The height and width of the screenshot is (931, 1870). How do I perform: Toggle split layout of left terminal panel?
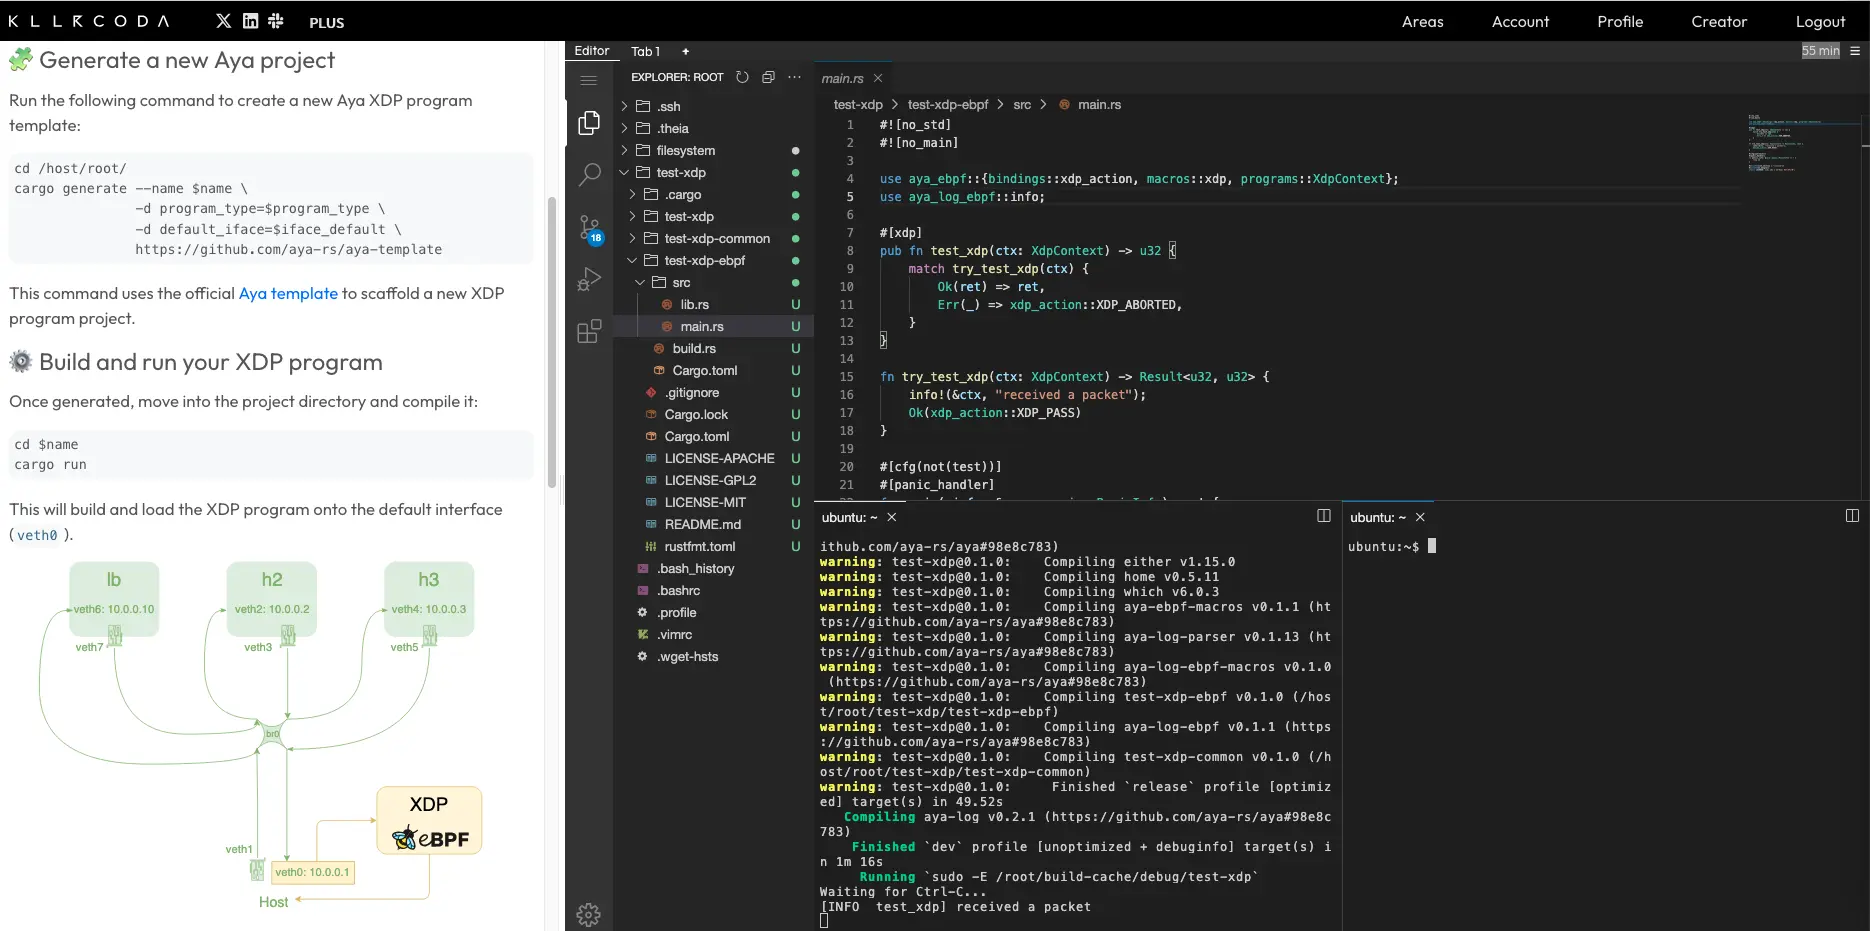tap(1324, 516)
